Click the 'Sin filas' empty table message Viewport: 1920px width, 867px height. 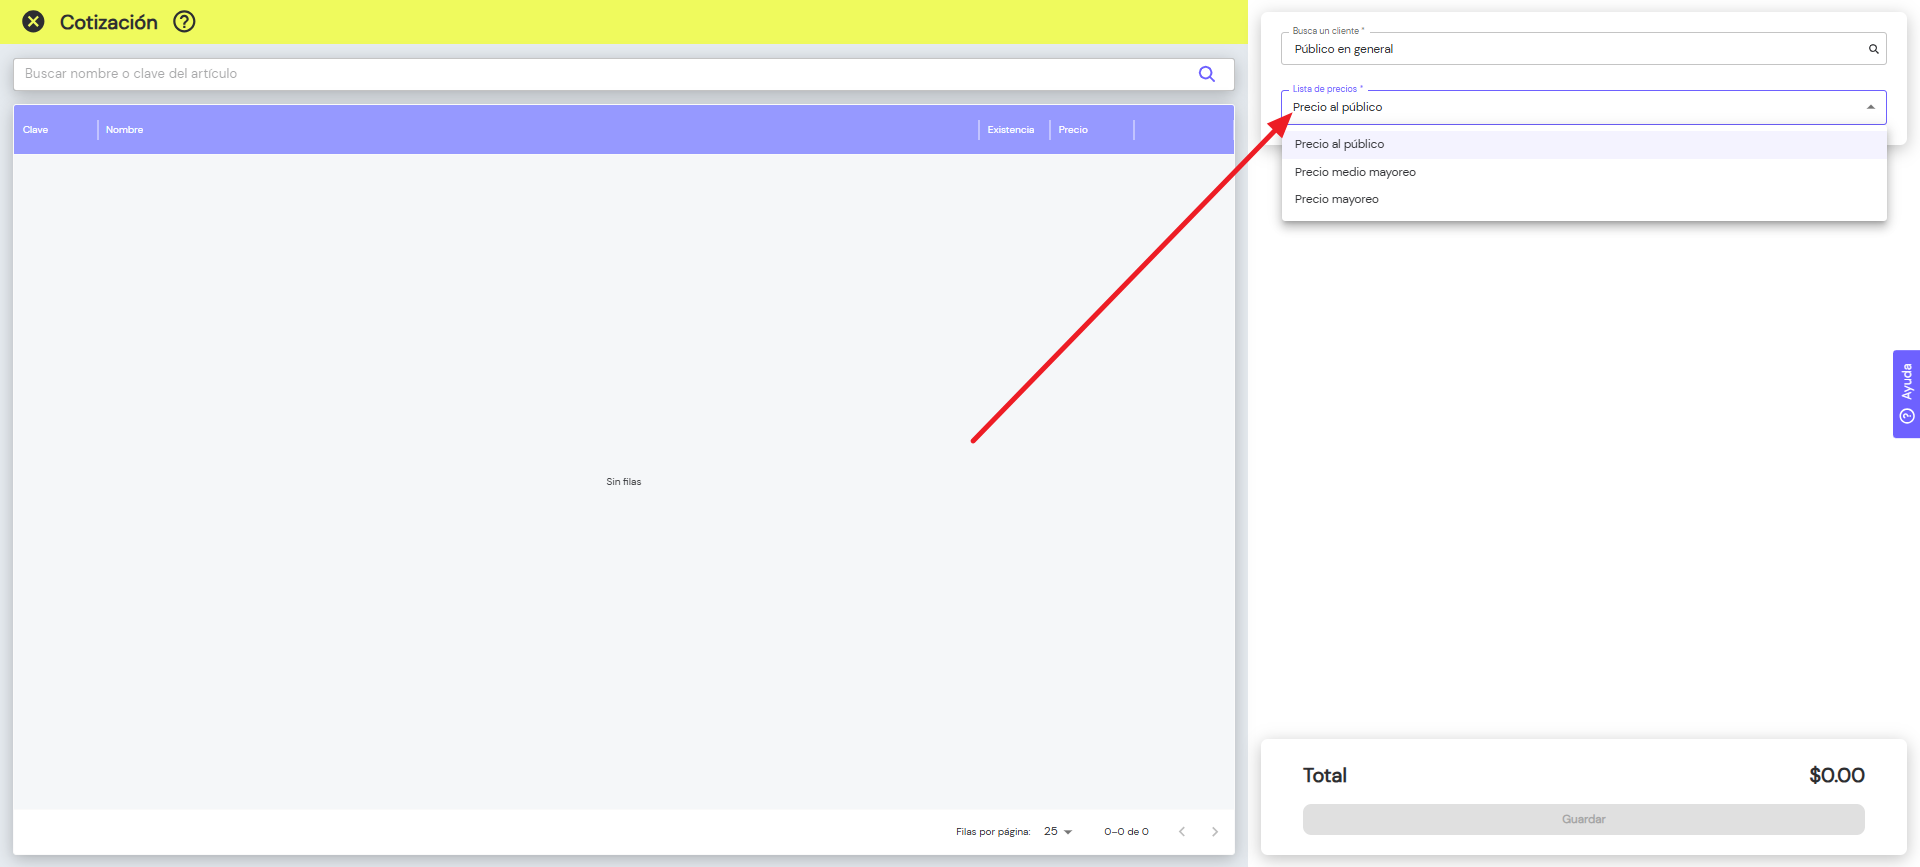pyautogui.click(x=624, y=482)
